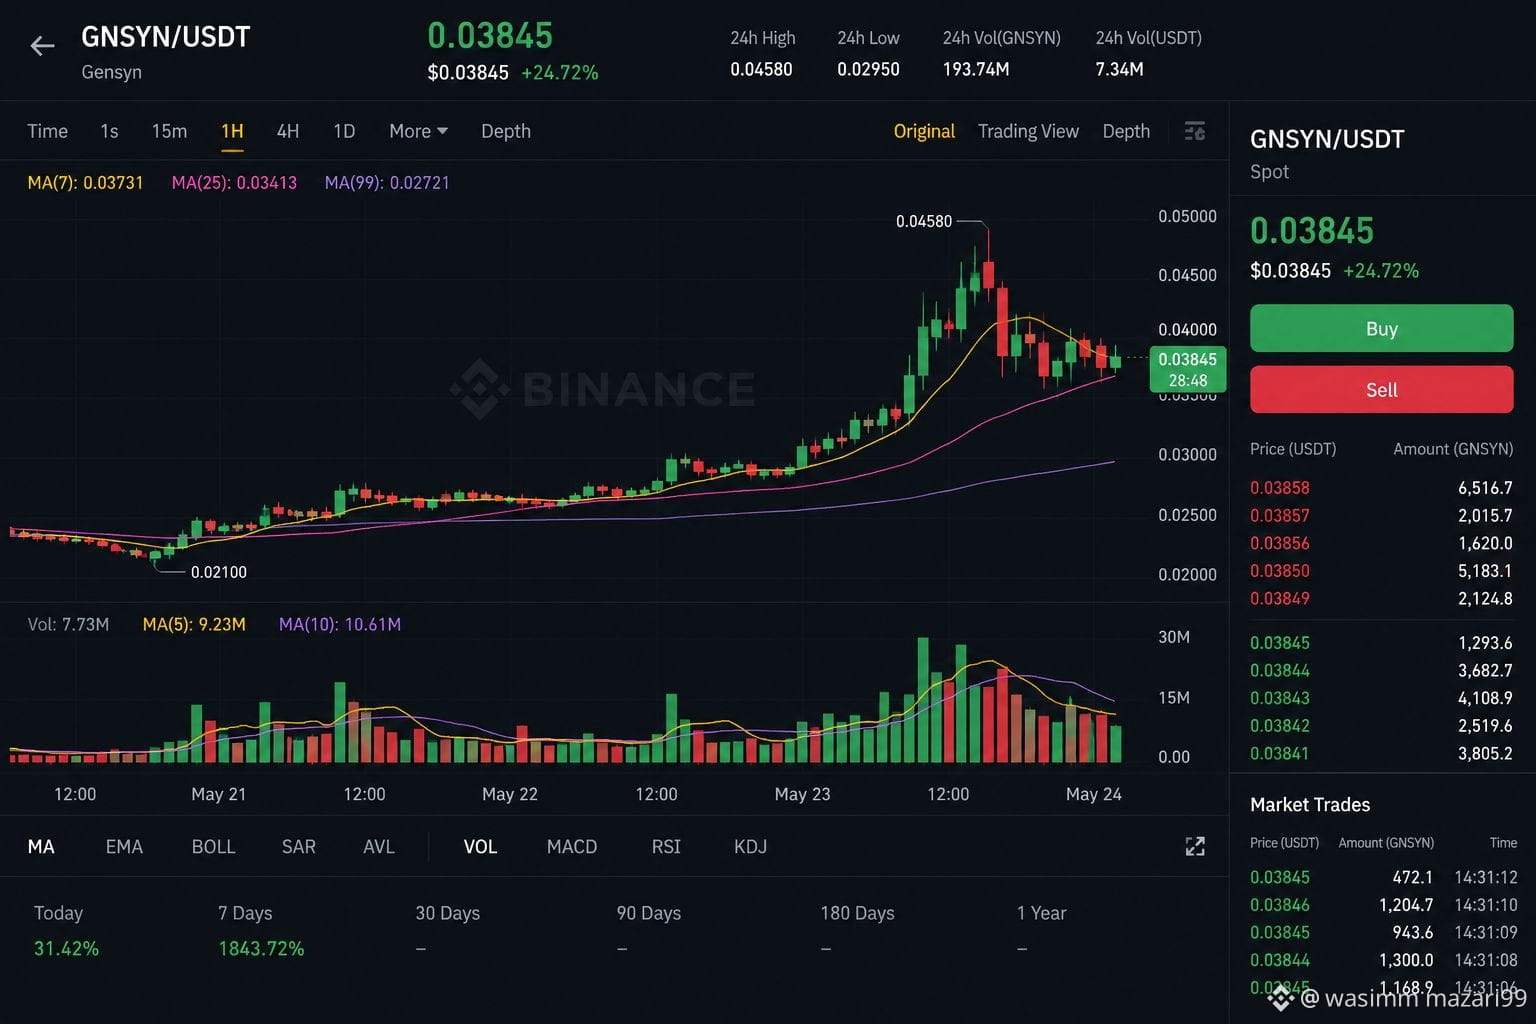Click market trade at 14:31:12
The image size is (1536, 1024).
(1383, 877)
